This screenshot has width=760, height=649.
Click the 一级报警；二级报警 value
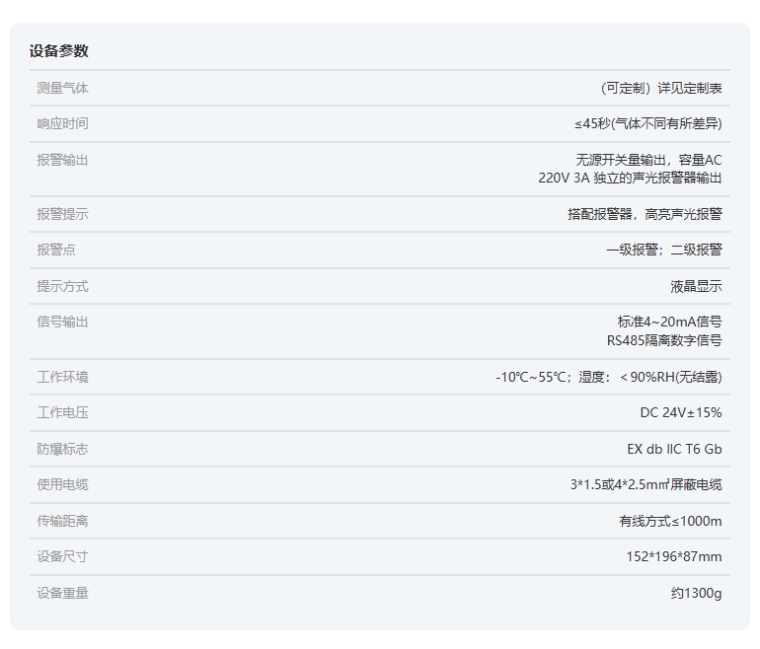click(664, 251)
